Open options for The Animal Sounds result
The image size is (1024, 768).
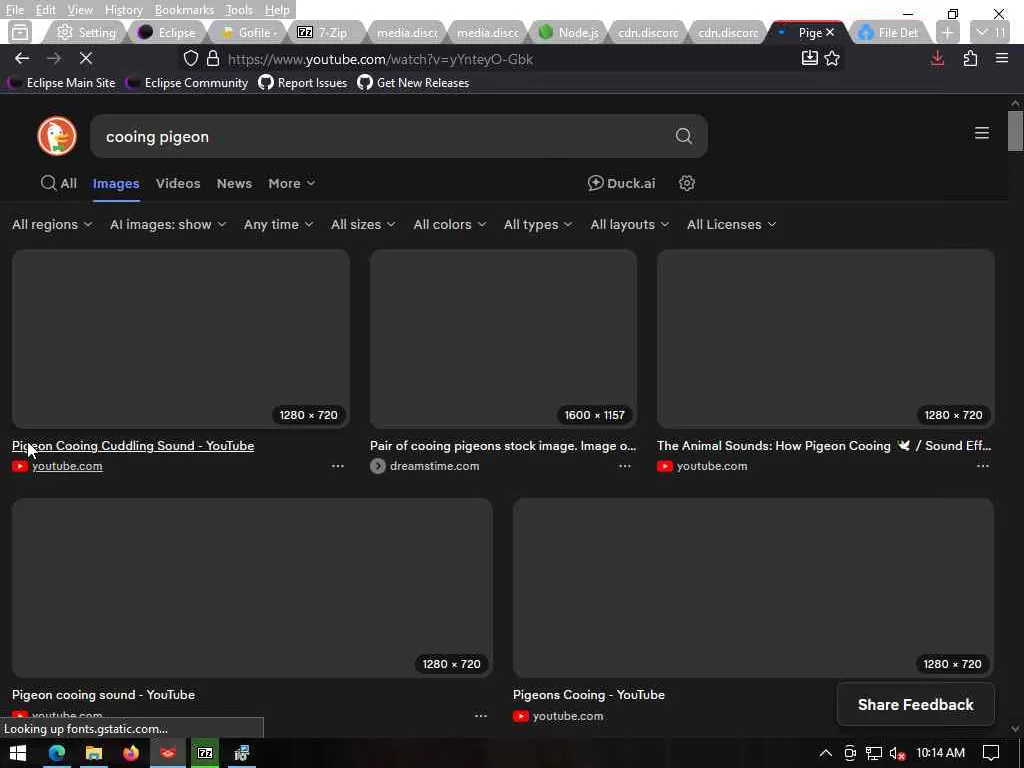982,466
